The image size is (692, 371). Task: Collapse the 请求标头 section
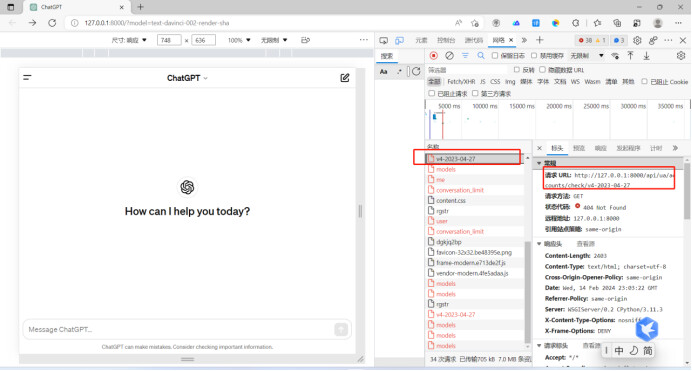coord(539,345)
